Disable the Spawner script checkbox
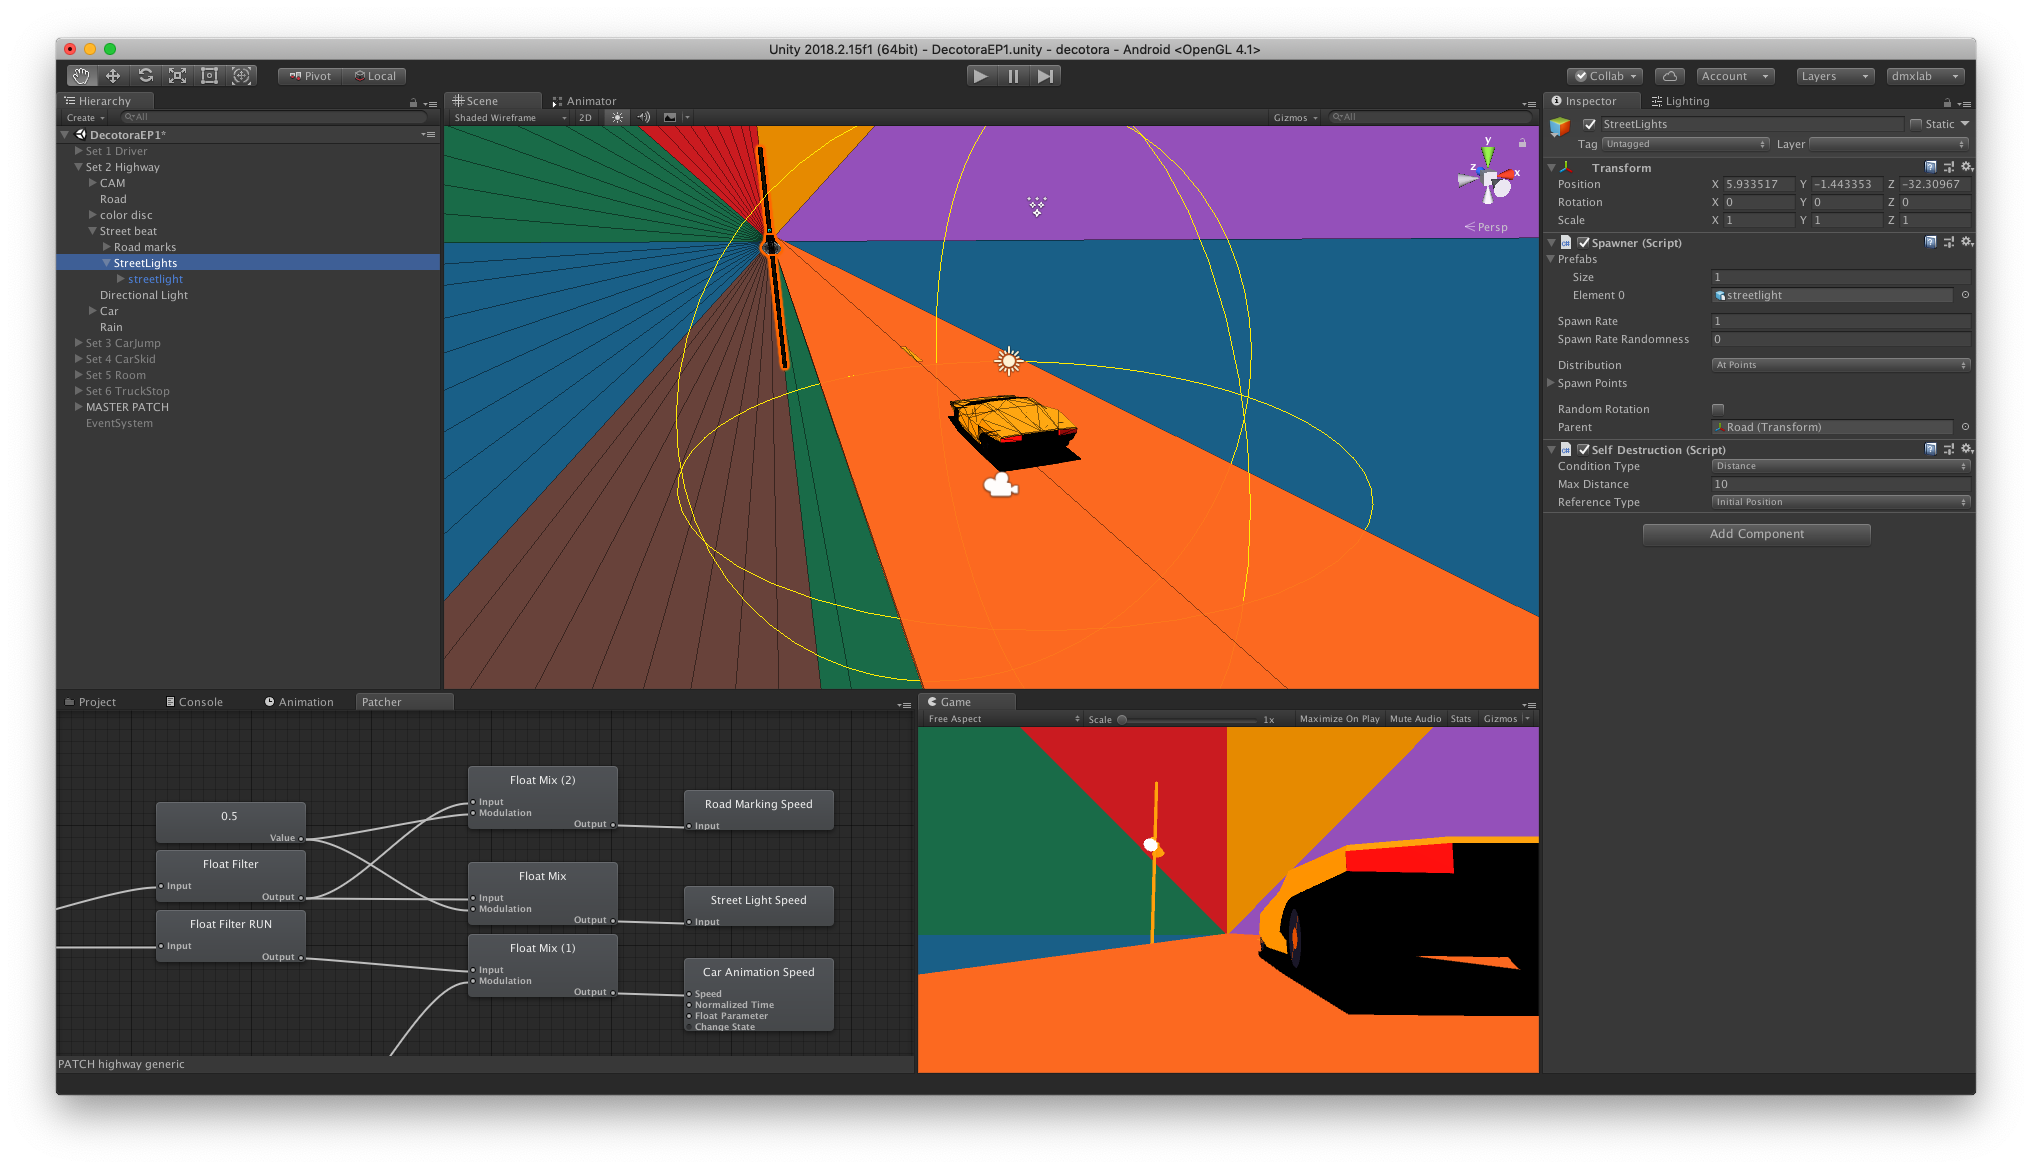This screenshot has width=2032, height=1169. click(1584, 243)
